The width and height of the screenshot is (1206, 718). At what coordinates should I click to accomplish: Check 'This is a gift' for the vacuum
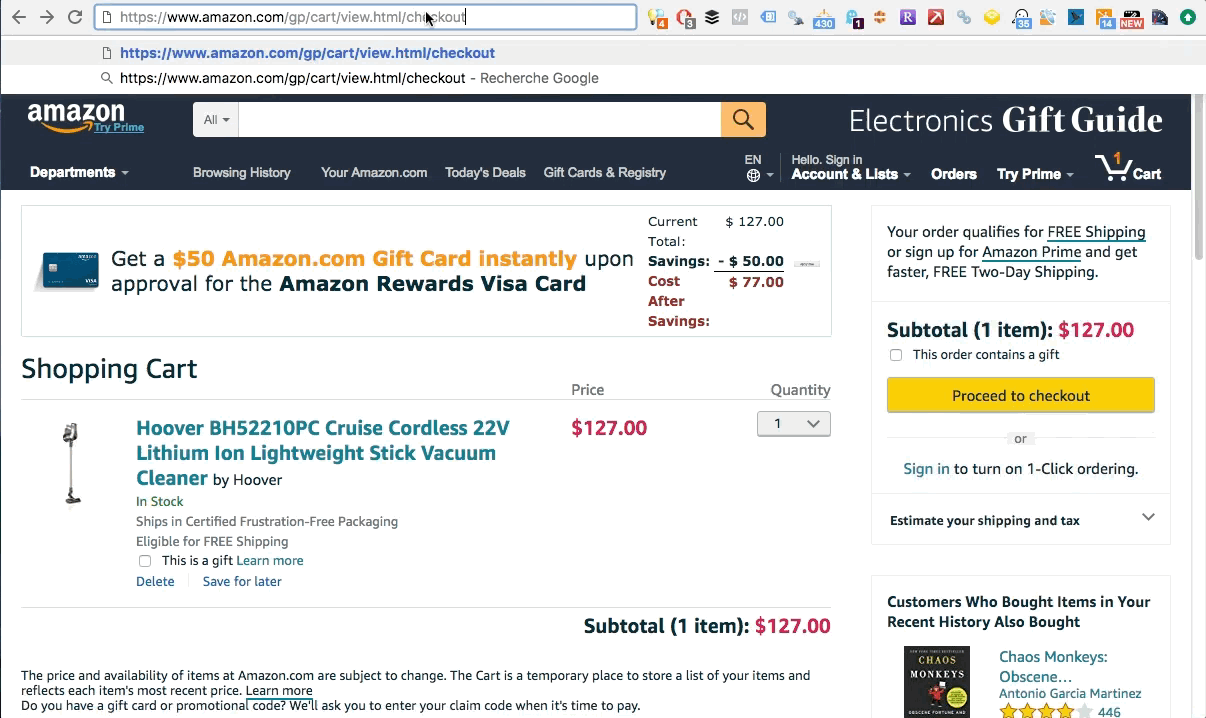tap(145, 561)
